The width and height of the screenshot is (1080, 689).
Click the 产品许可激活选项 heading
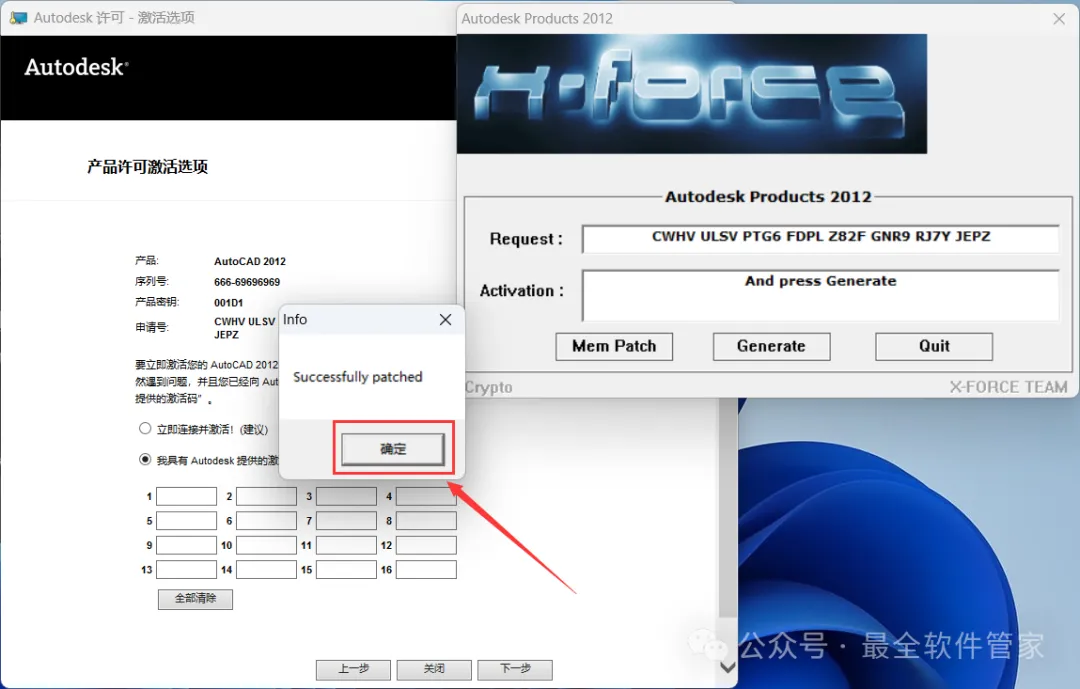tap(147, 167)
